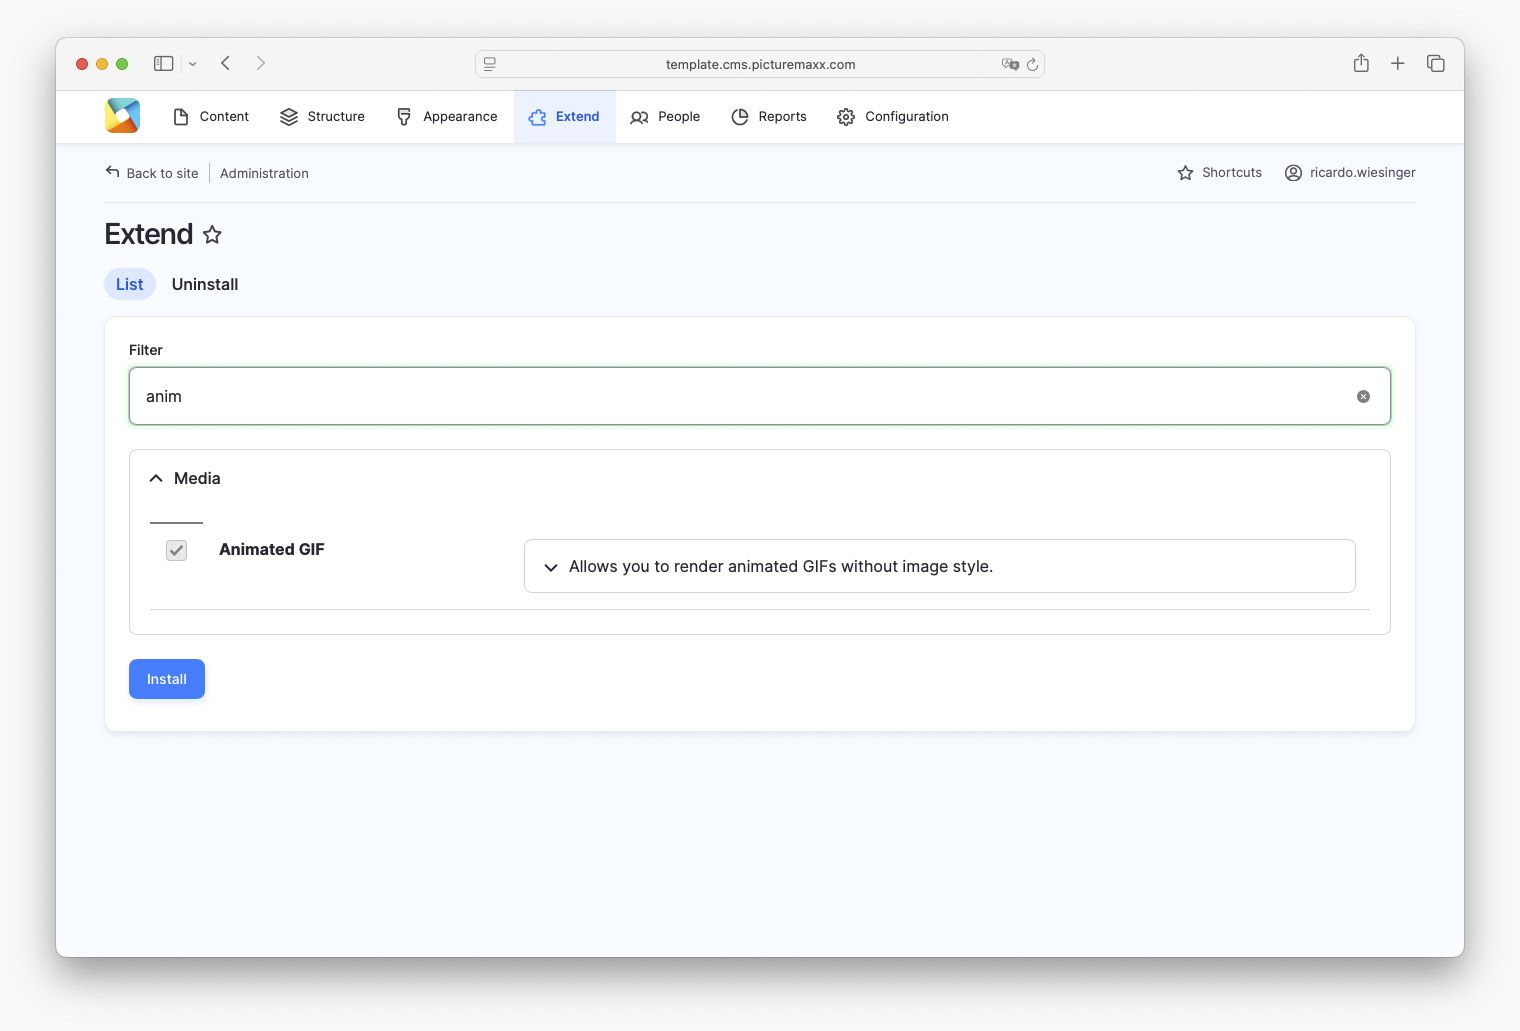Uncheck the Animated GIF module

[176, 550]
